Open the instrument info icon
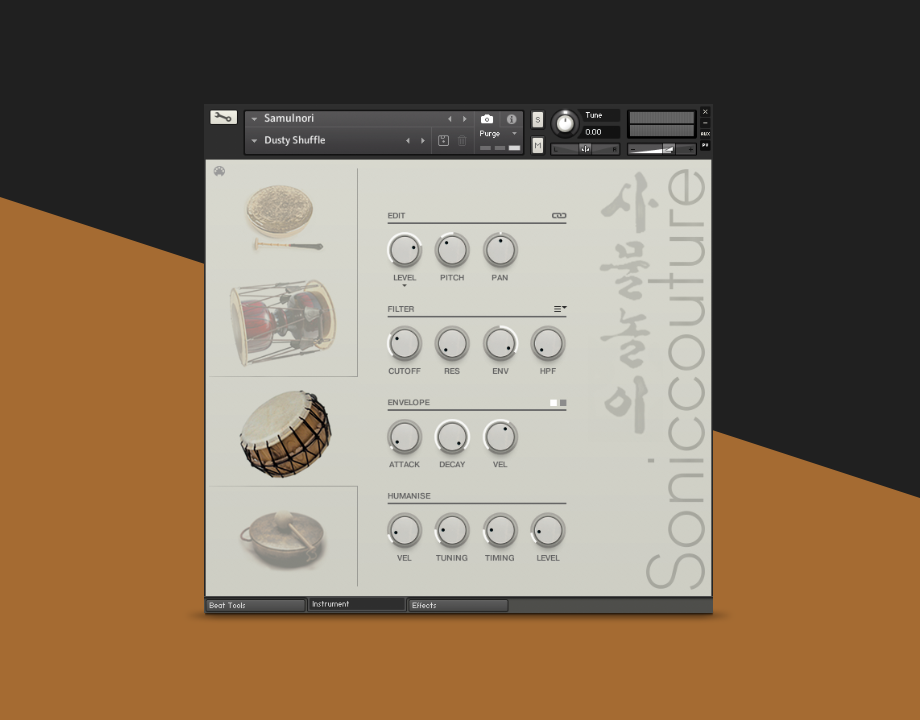This screenshot has height=720, width=920. [512, 119]
